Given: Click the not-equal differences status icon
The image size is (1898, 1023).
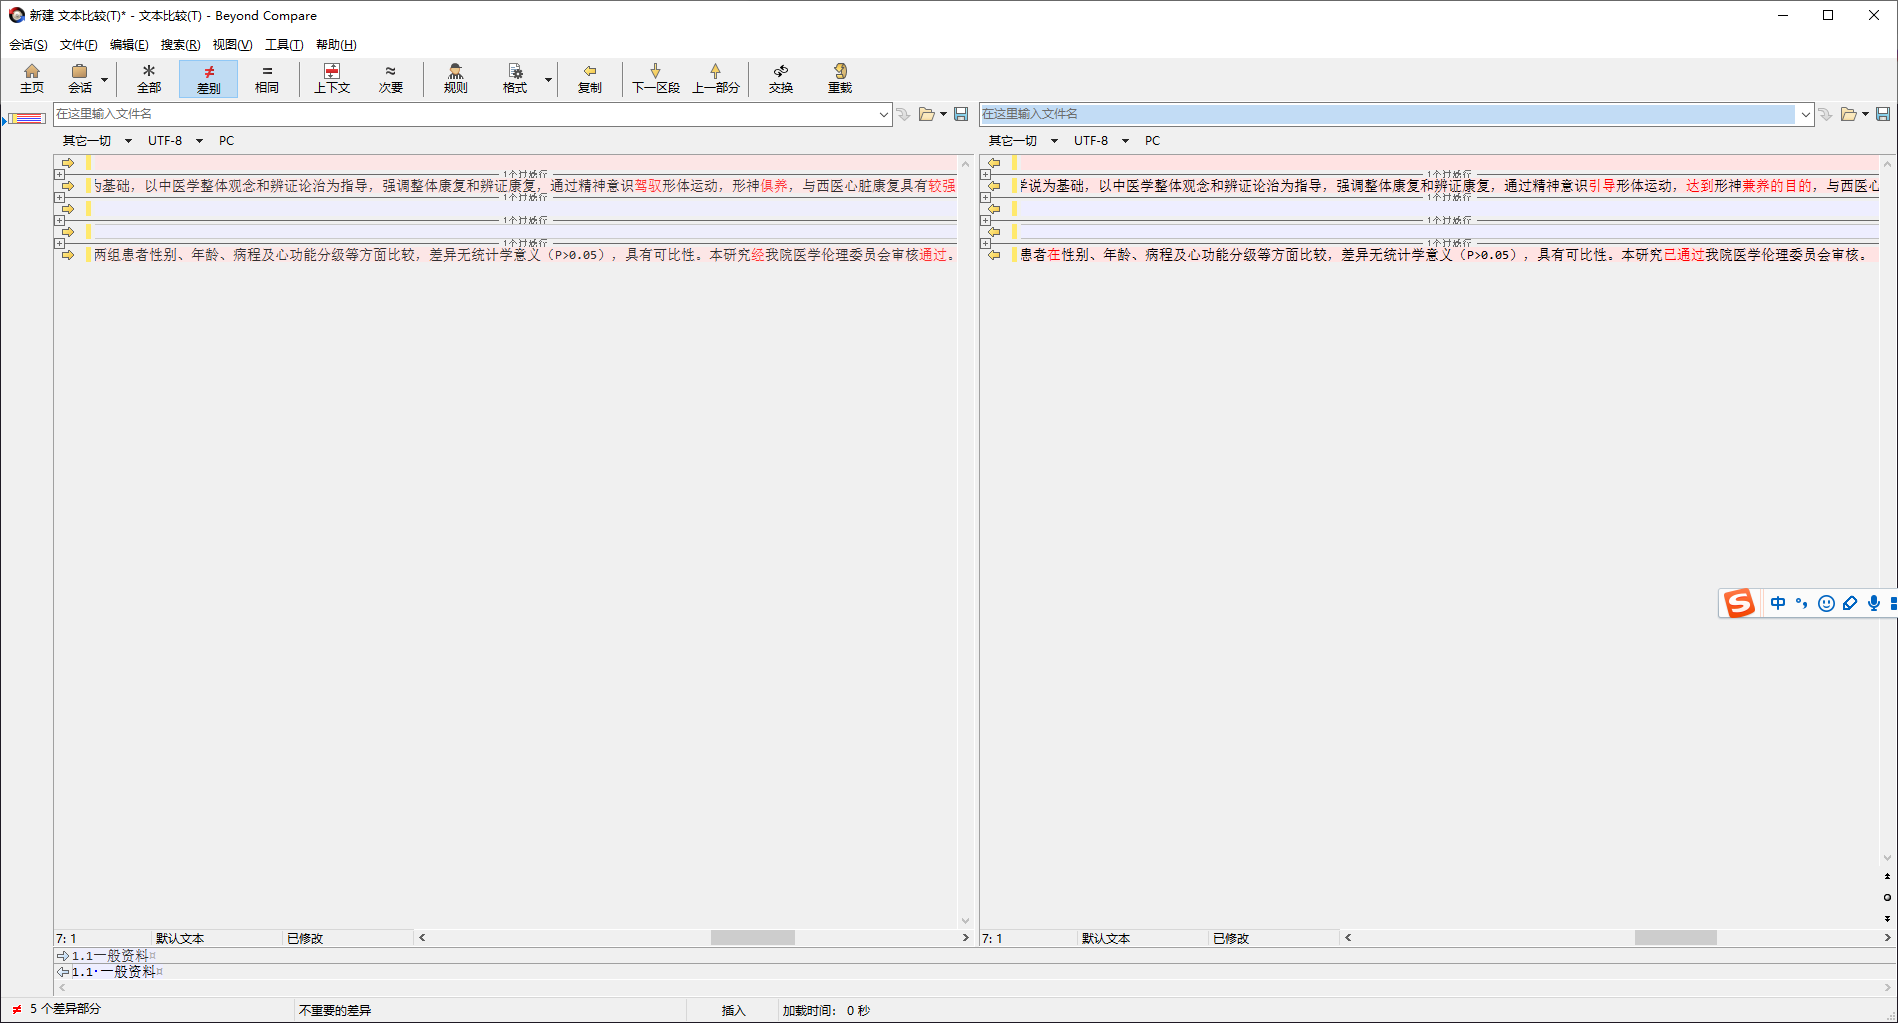Looking at the screenshot, I should [17, 1009].
